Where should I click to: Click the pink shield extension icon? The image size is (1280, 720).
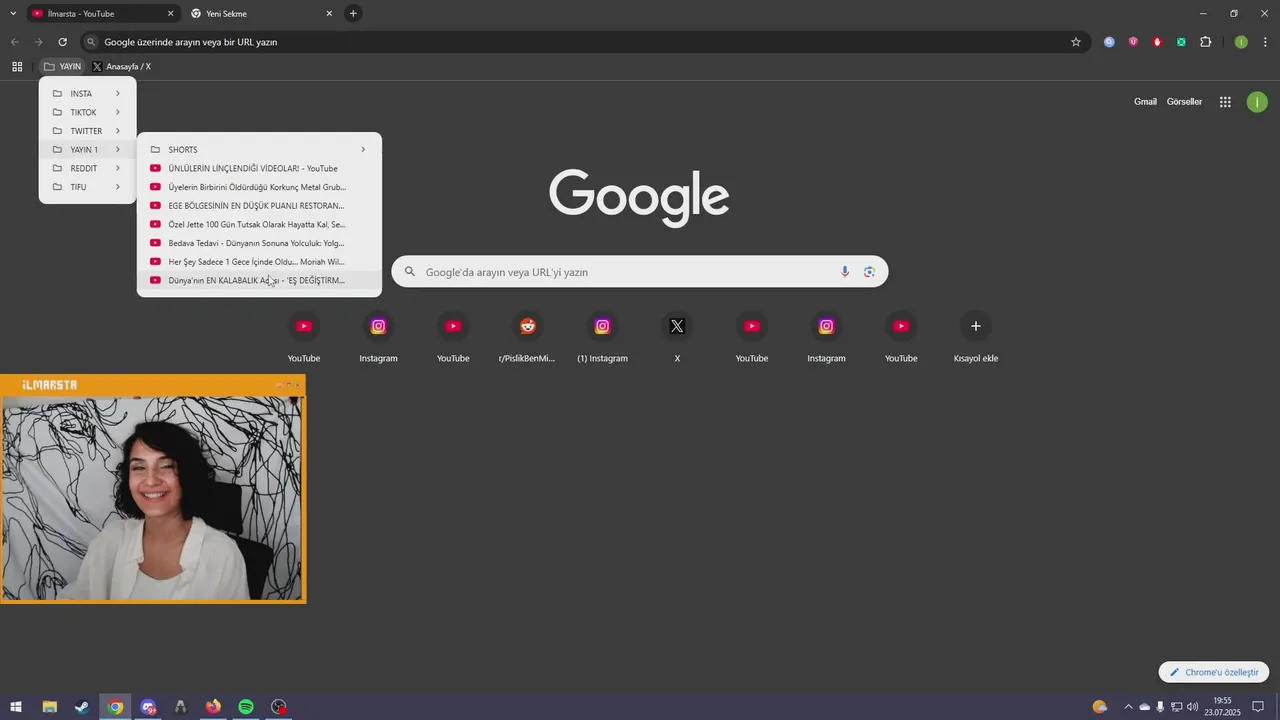(1133, 42)
